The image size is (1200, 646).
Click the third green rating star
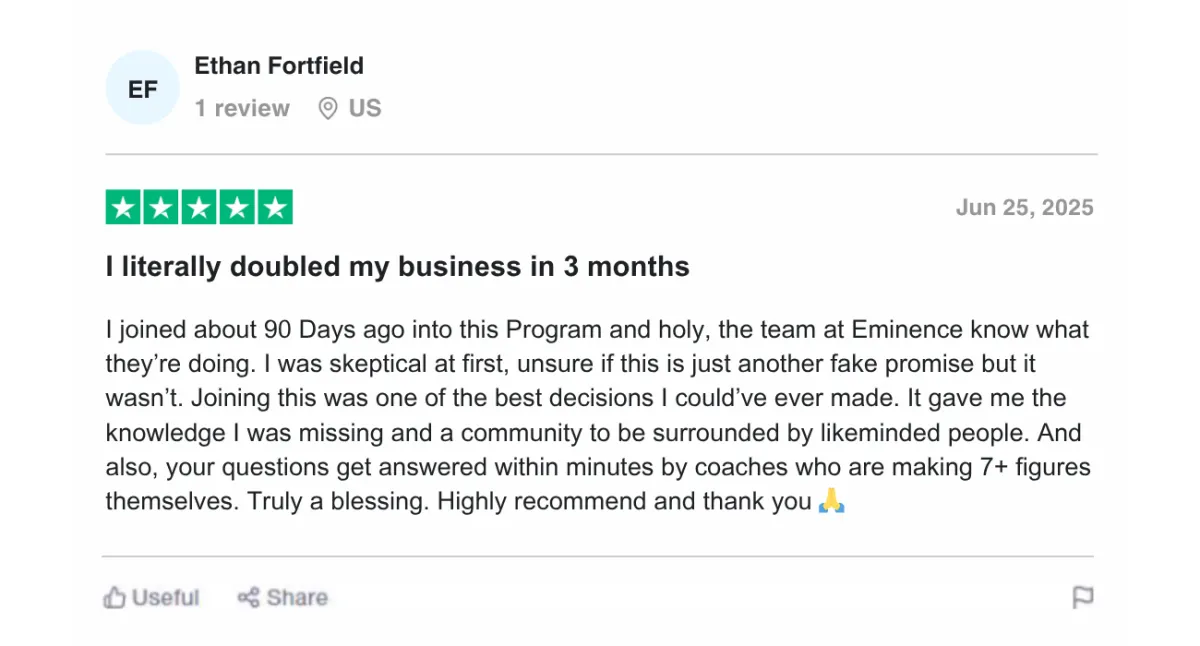[199, 207]
